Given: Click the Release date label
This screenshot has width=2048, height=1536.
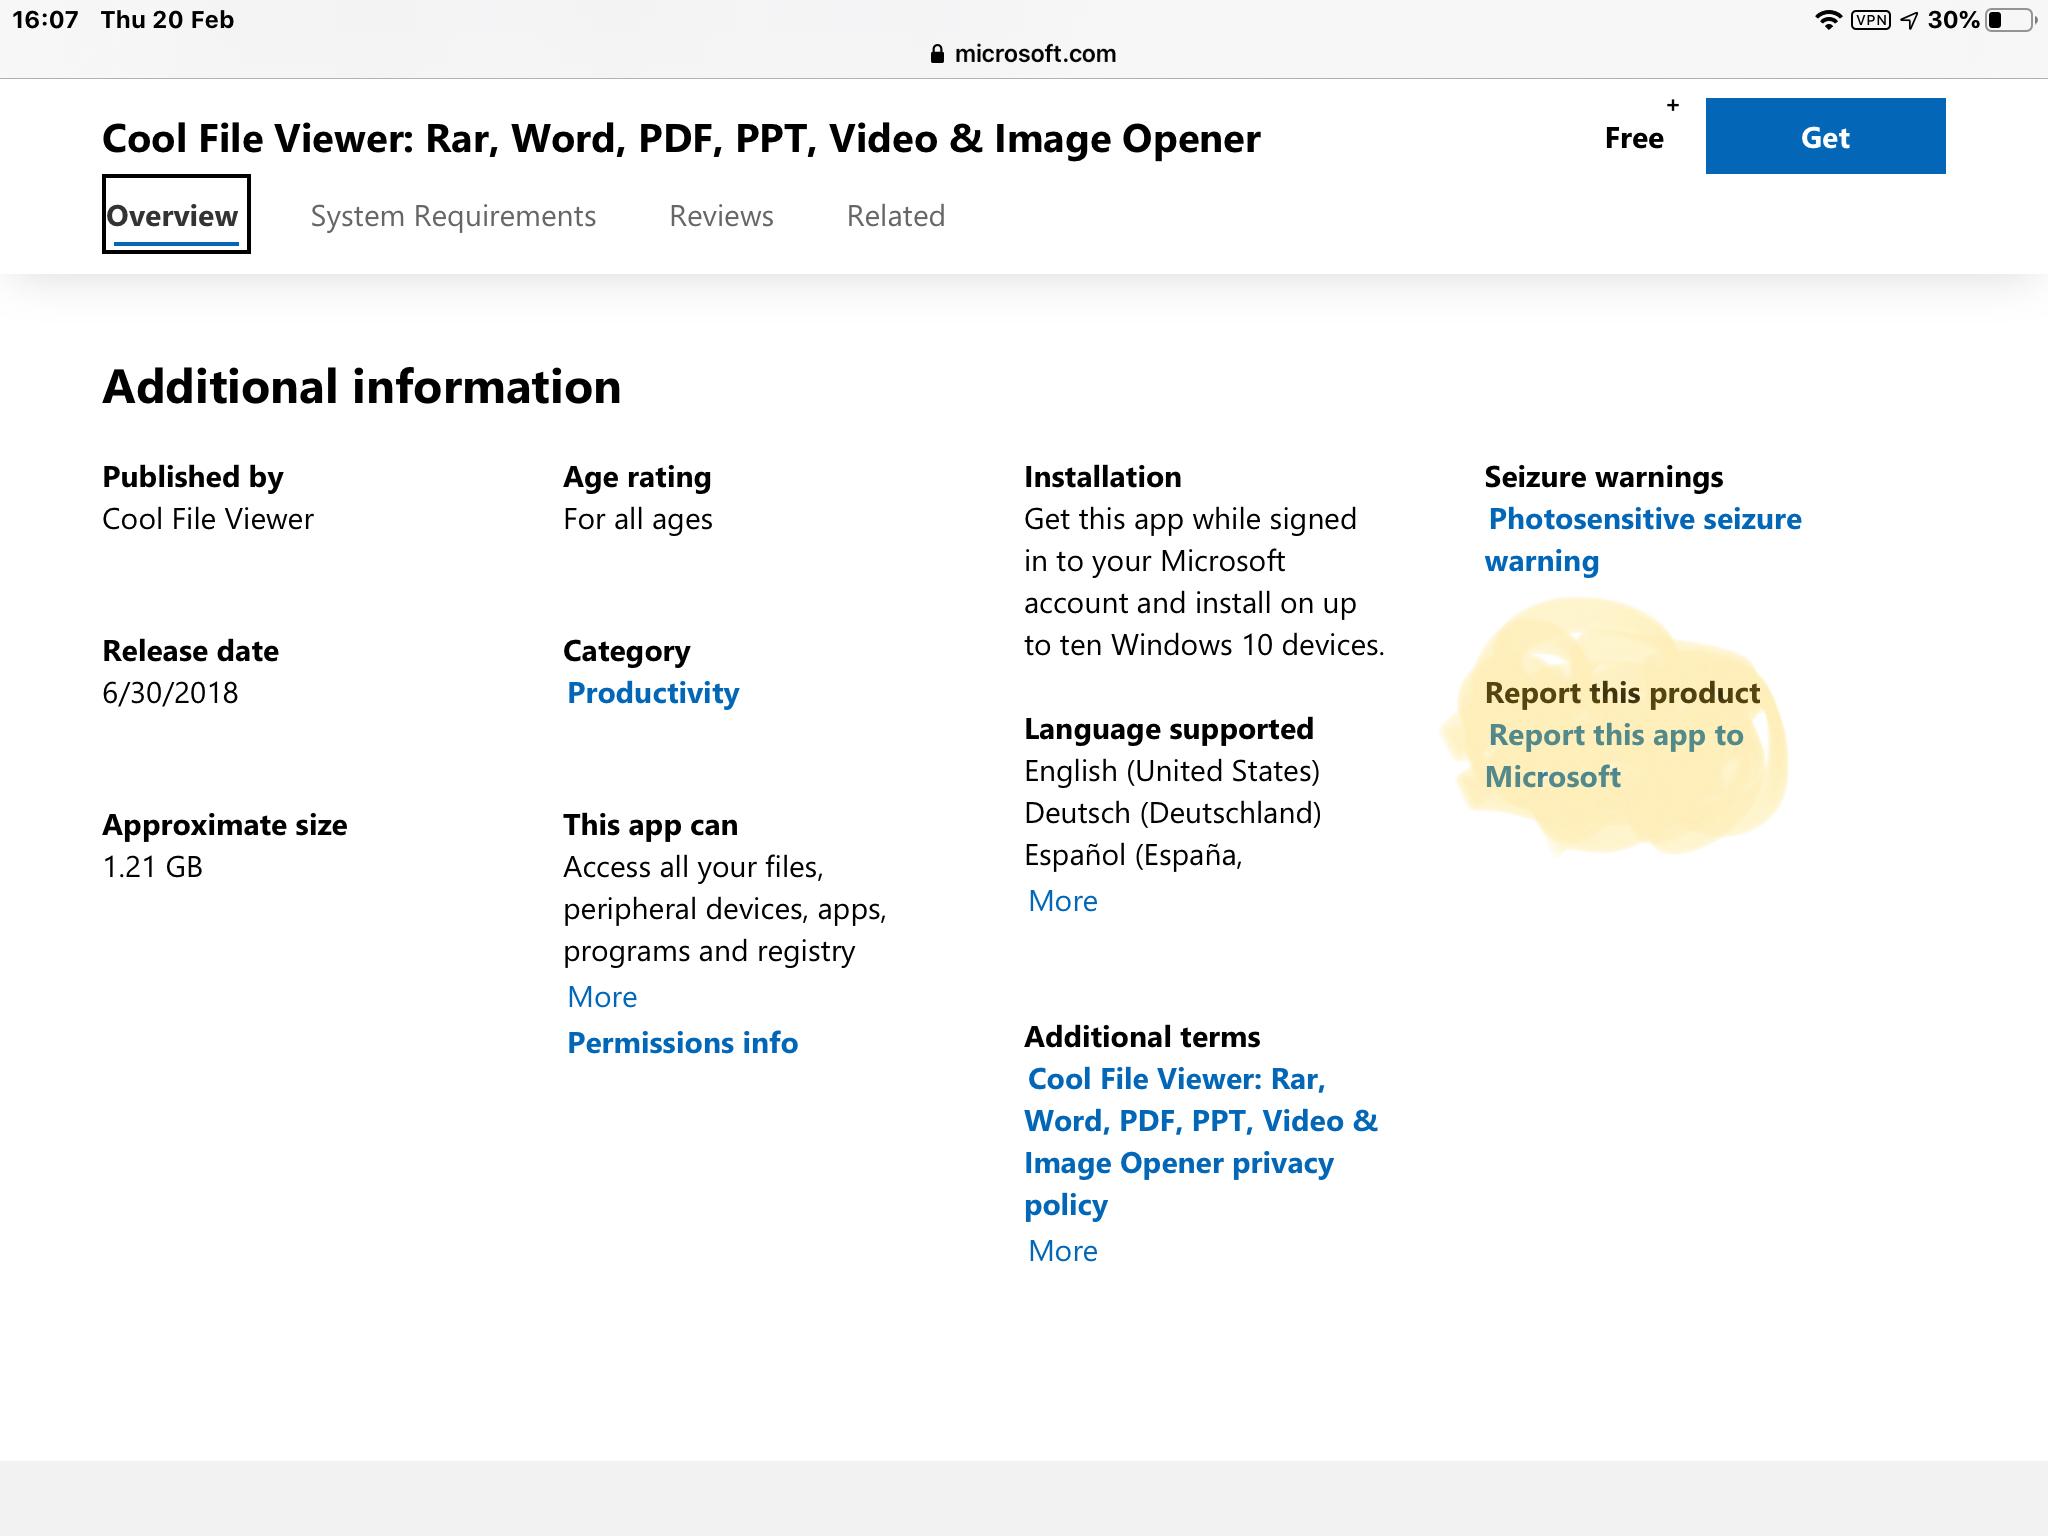Looking at the screenshot, I should pos(190,651).
